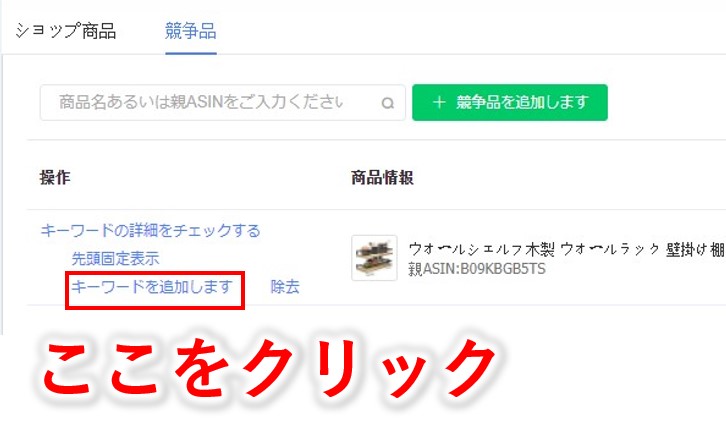726x427 pixels.
Task: Click the plus icon on add-competitor button
Action: [439, 102]
